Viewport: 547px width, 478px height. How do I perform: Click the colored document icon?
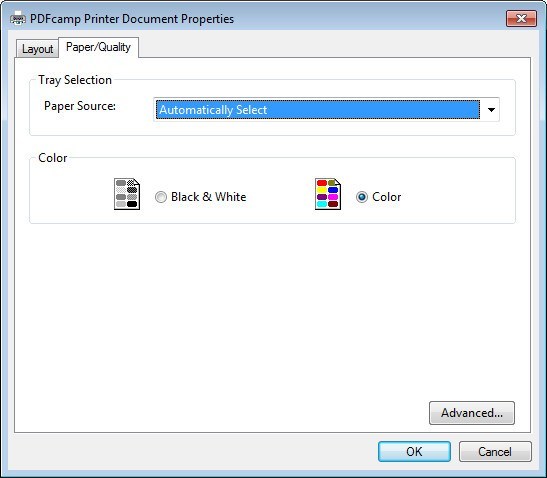(x=328, y=194)
